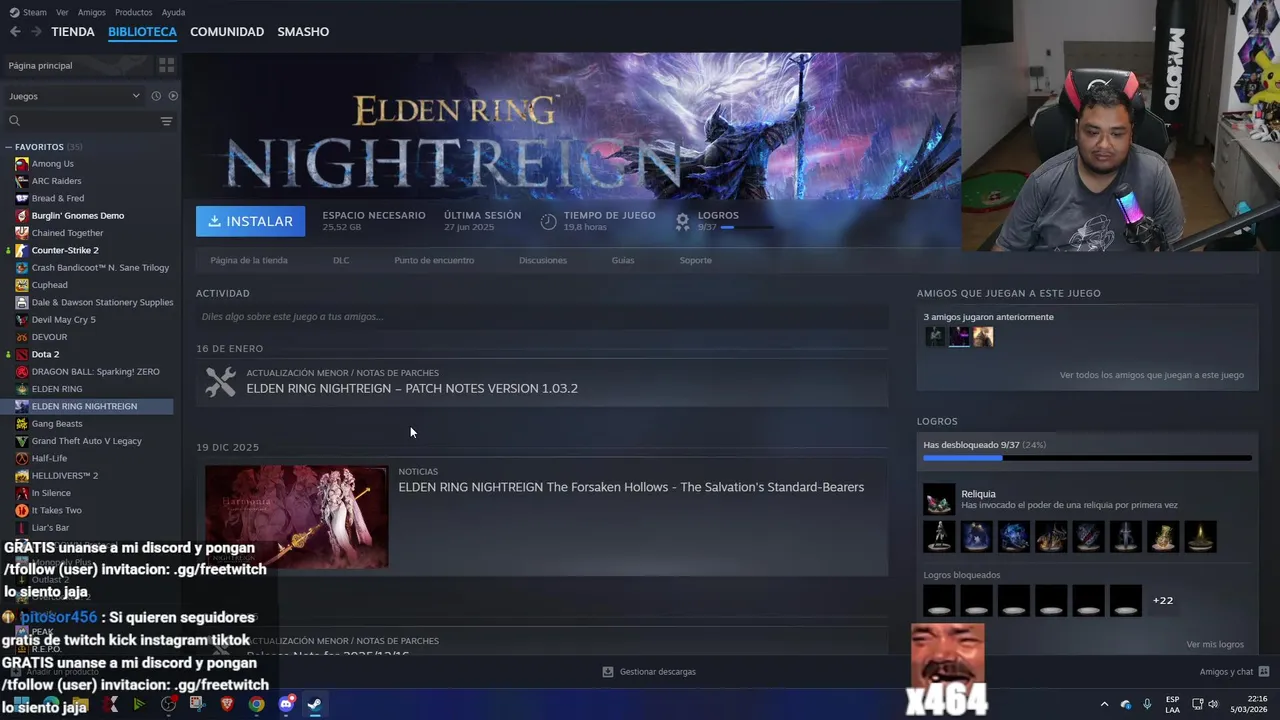Open Gestionar descargas

pos(649,672)
